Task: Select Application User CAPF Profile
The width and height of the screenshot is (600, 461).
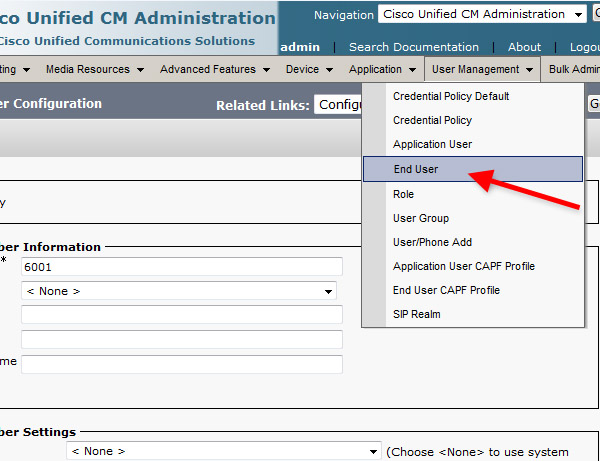Action: [473, 266]
